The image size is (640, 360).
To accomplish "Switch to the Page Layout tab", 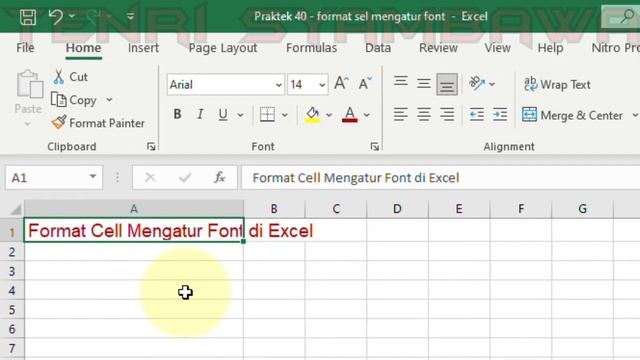I will (x=223, y=48).
